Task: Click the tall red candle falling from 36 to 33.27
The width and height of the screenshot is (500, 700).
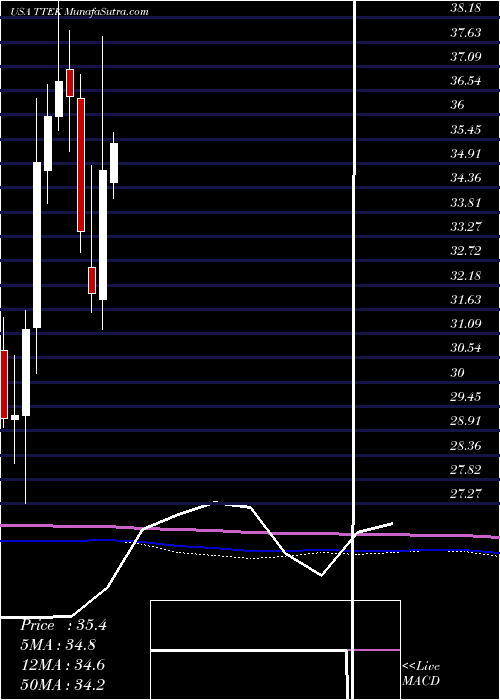Action: [81, 165]
